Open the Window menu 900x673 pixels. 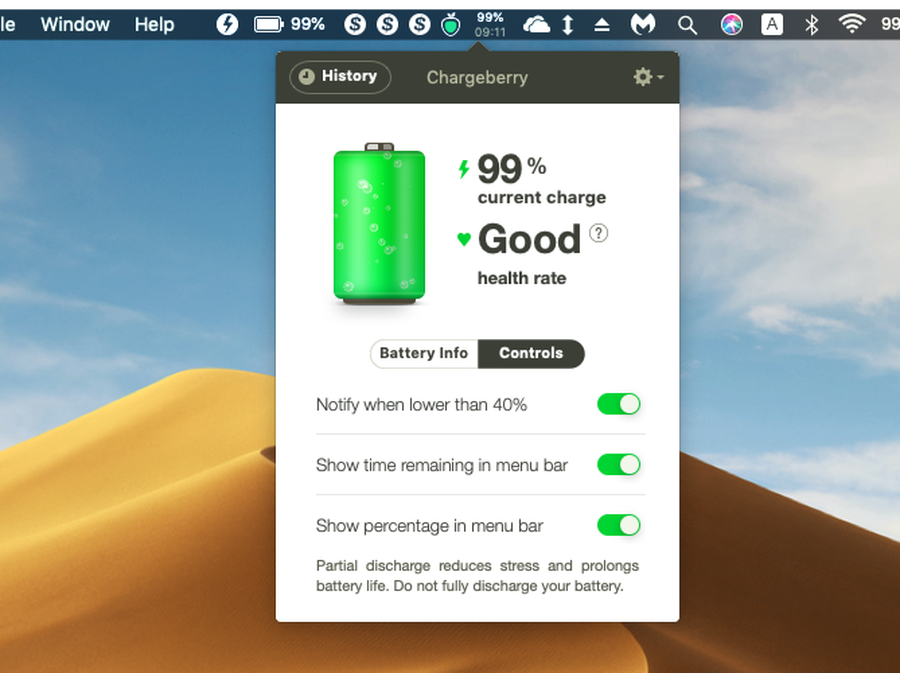click(x=75, y=25)
